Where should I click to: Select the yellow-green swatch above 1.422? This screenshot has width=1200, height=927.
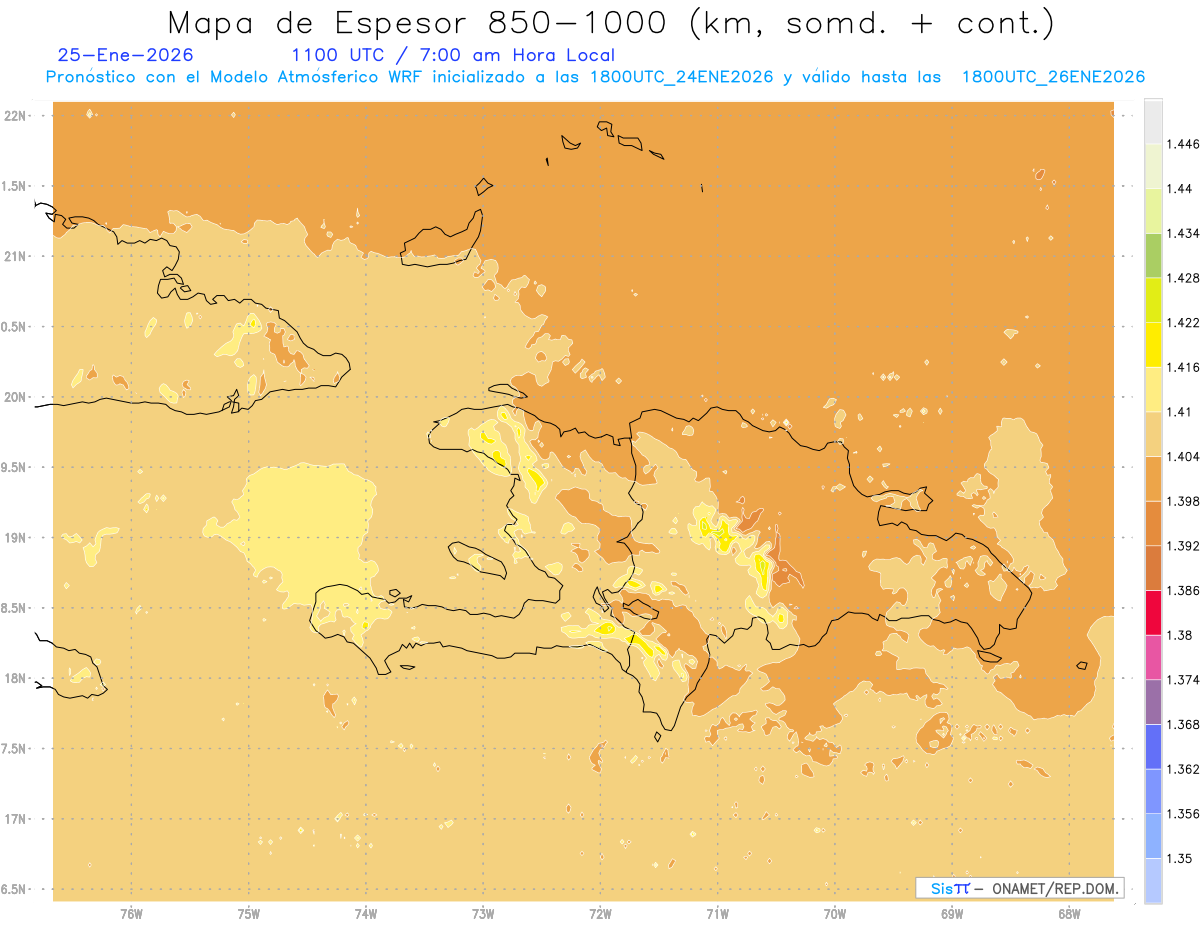point(1153,300)
